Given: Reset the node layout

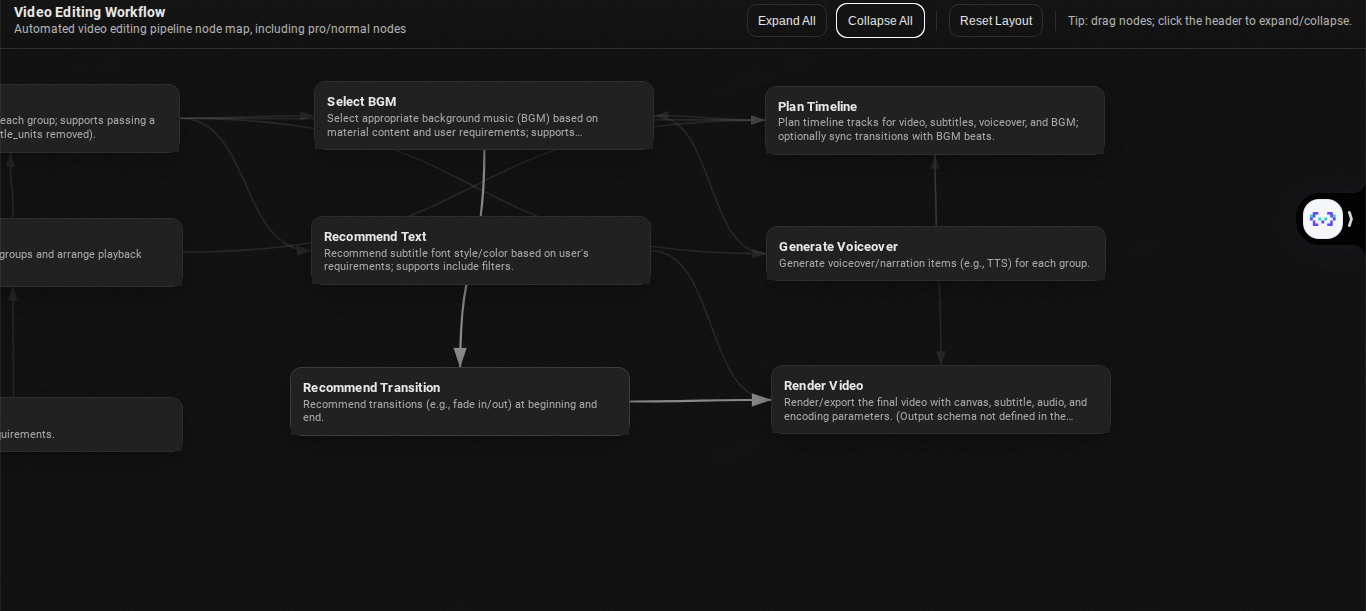Looking at the screenshot, I should (x=996, y=21).
